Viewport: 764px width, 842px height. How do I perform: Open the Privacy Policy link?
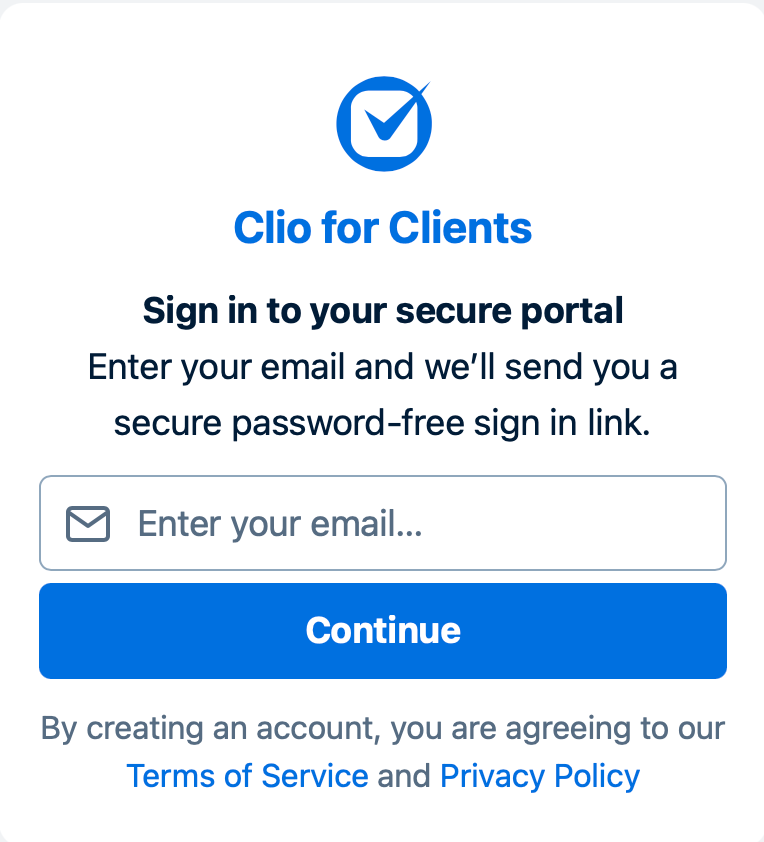coord(540,776)
